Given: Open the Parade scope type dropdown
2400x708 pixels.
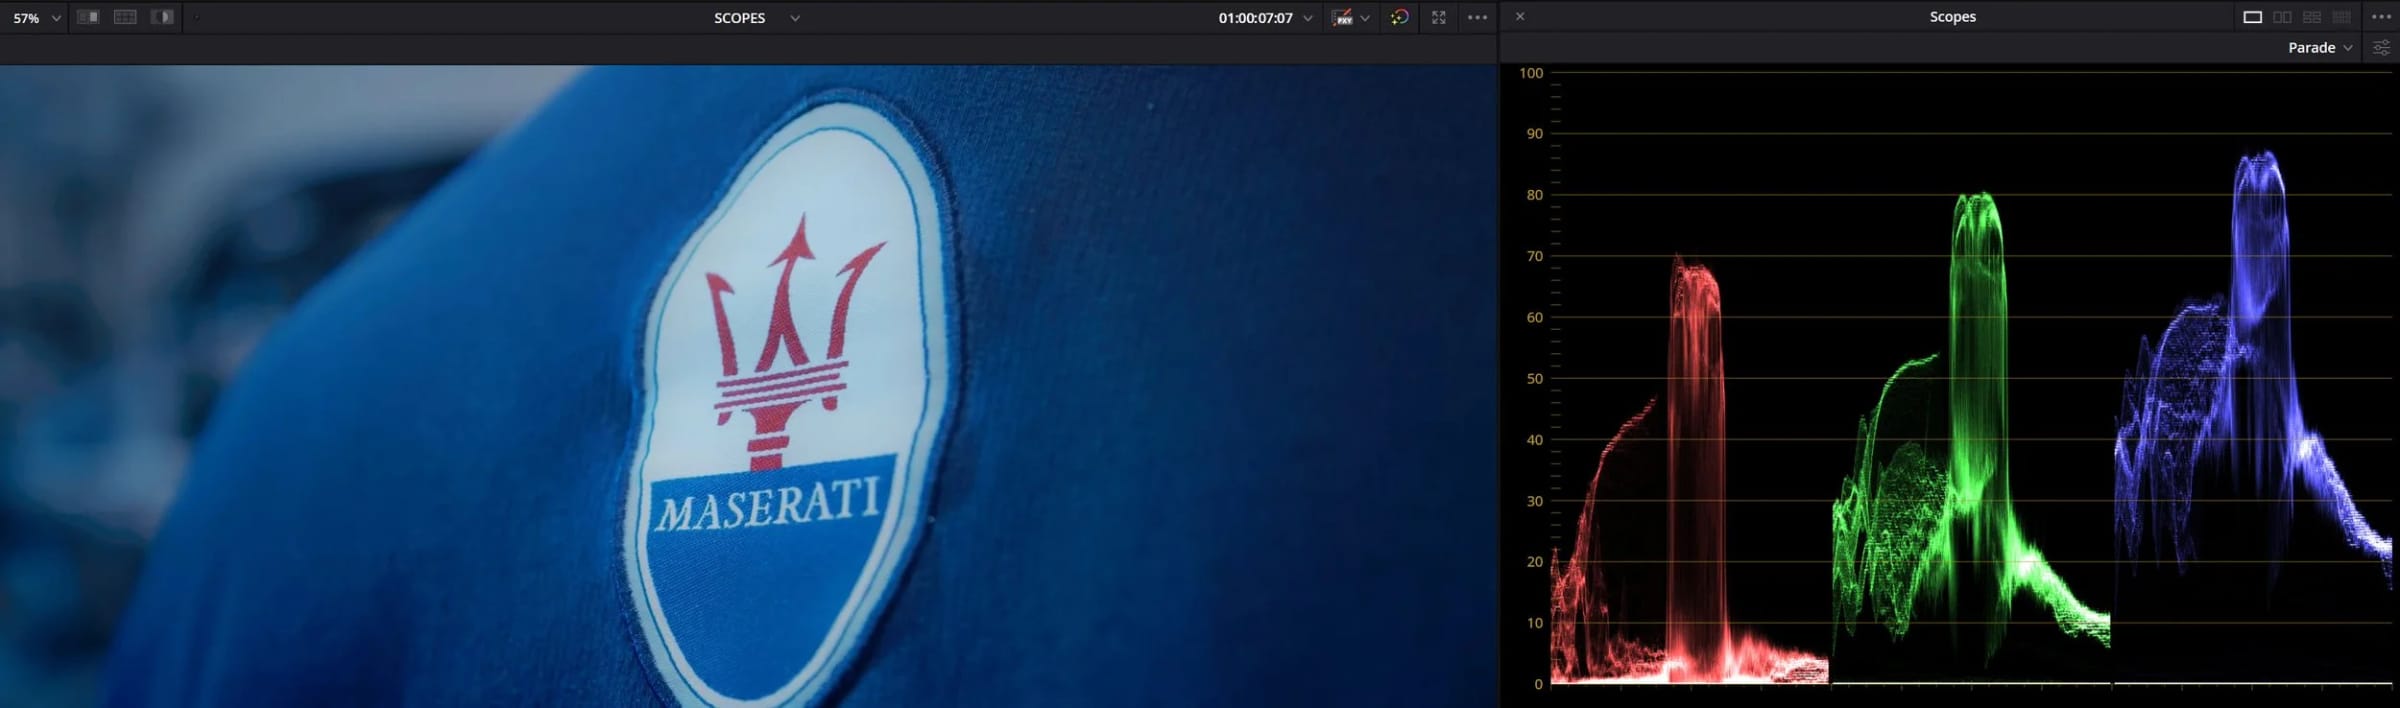Looking at the screenshot, I should [x=2320, y=47].
